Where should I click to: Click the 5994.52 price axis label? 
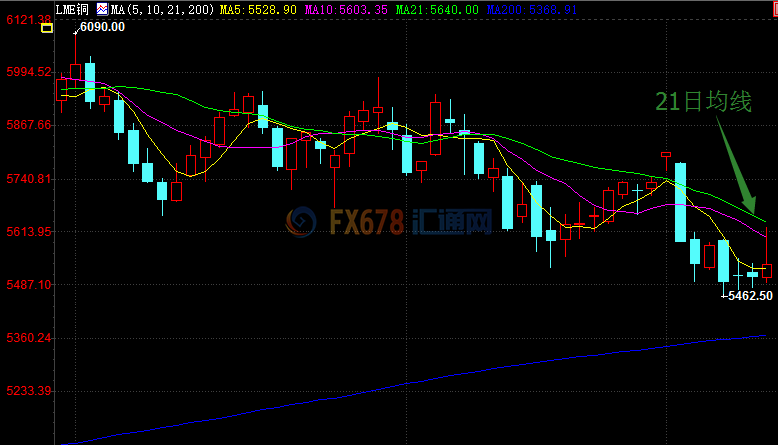[27, 72]
